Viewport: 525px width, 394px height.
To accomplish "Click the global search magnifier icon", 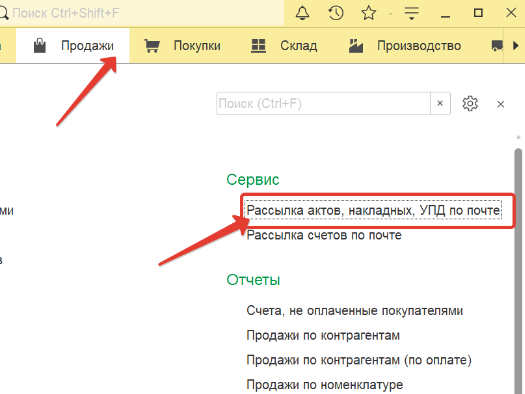I will click(x=4, y=13).
